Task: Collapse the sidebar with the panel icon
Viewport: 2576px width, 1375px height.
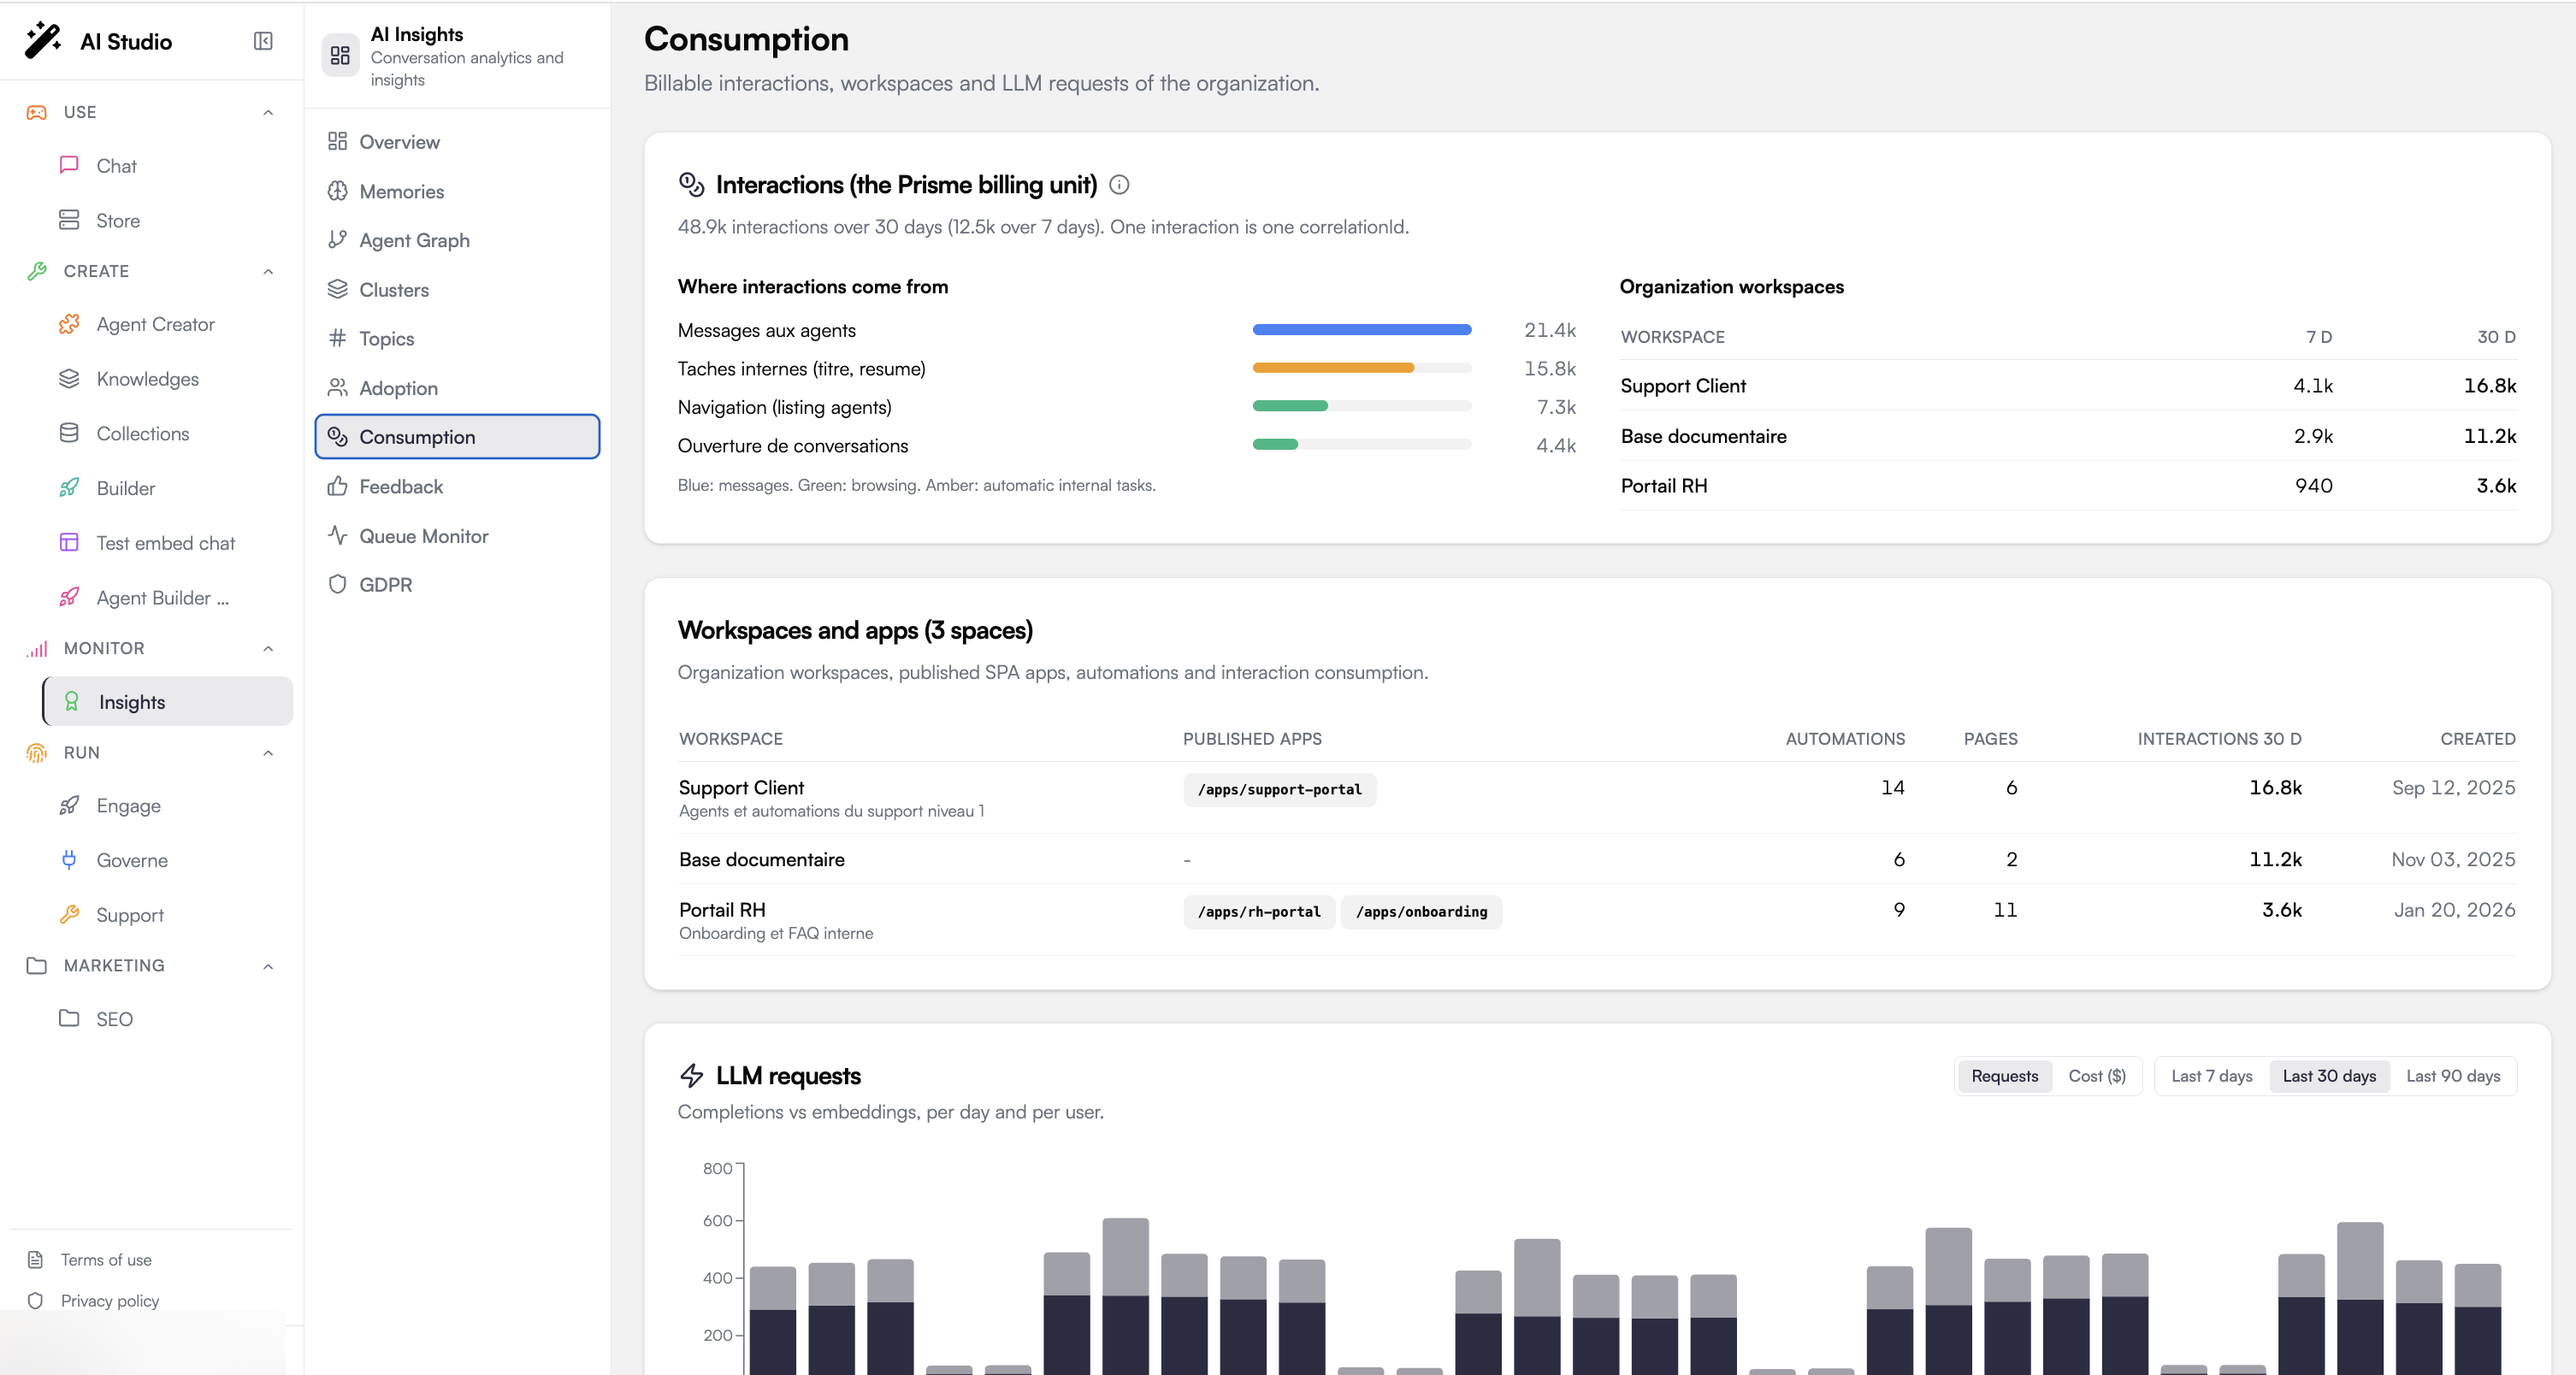Action: [263, 41]
